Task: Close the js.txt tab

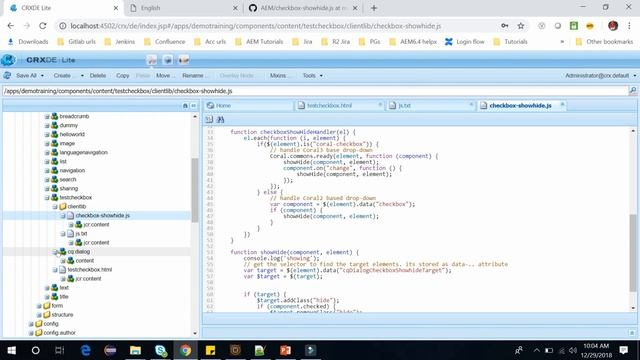Action: (x=471, y=105)
